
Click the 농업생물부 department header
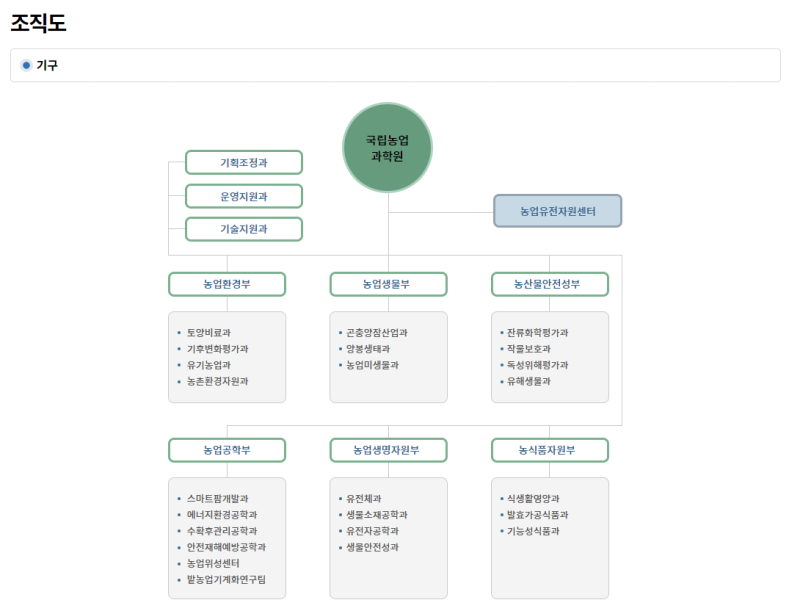click(x=388, y=284)
